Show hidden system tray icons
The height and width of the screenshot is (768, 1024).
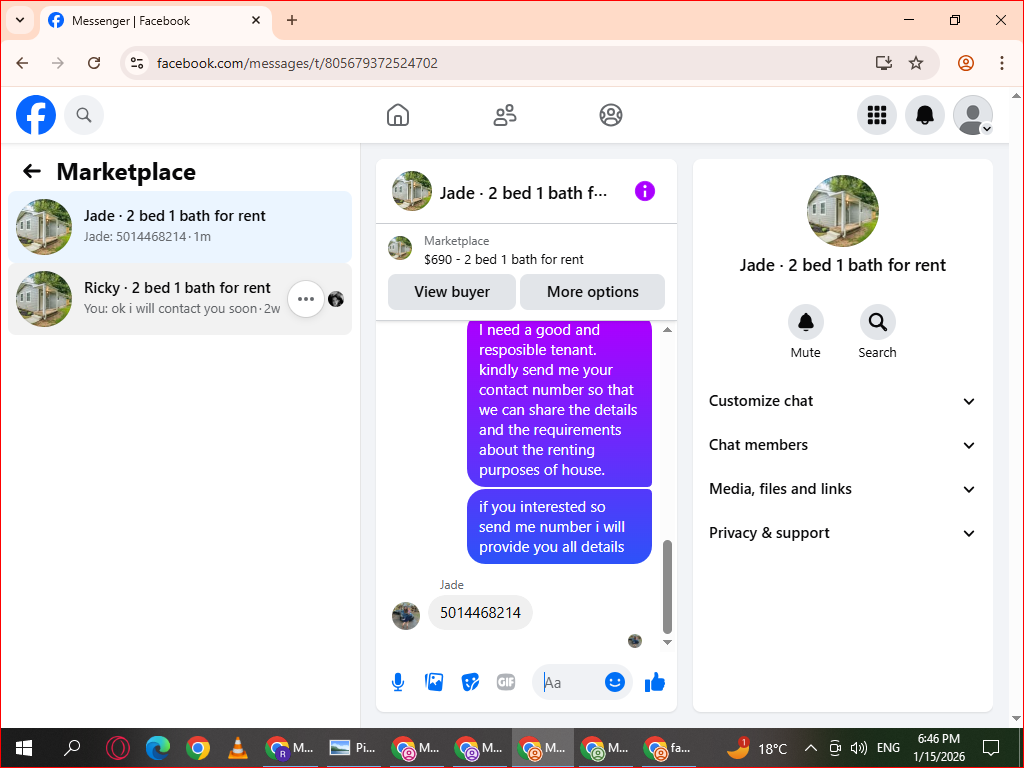tap(810, 748)
